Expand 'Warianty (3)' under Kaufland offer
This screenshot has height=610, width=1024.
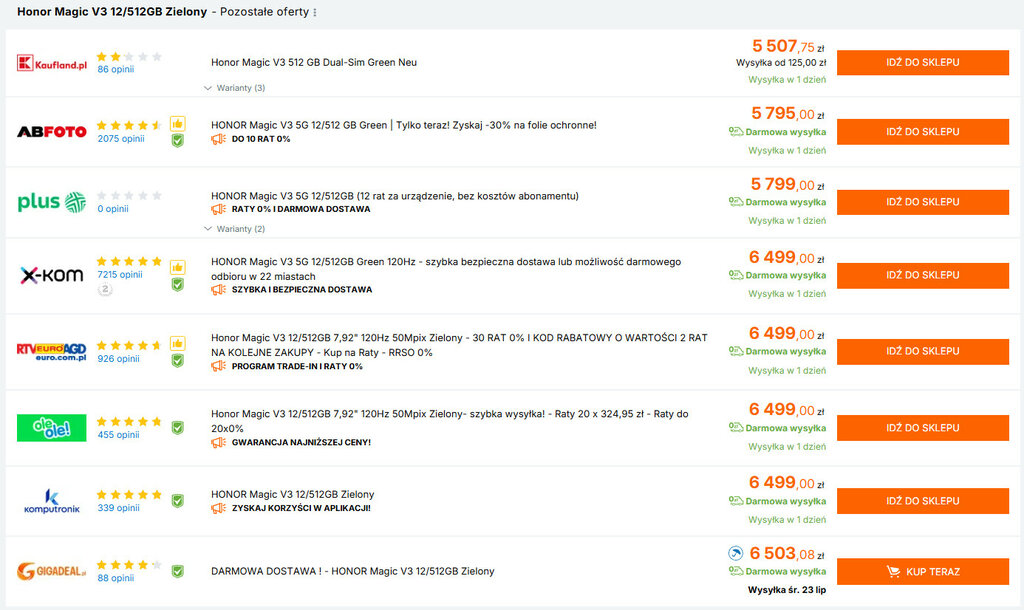235,88
